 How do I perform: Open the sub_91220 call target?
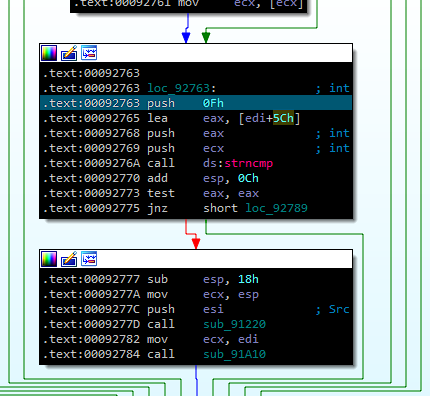click(235, 324)
